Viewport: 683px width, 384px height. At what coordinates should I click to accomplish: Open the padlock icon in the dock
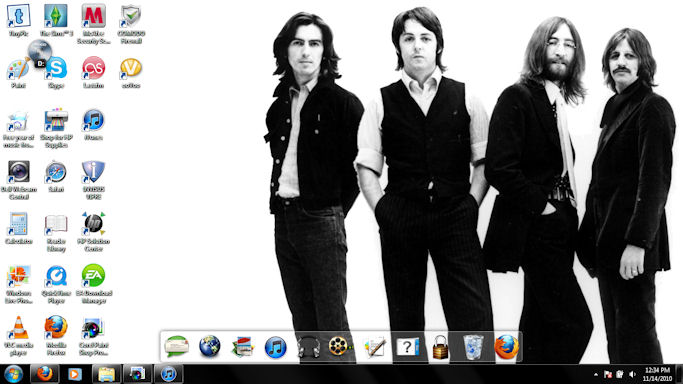click(440, 347)
